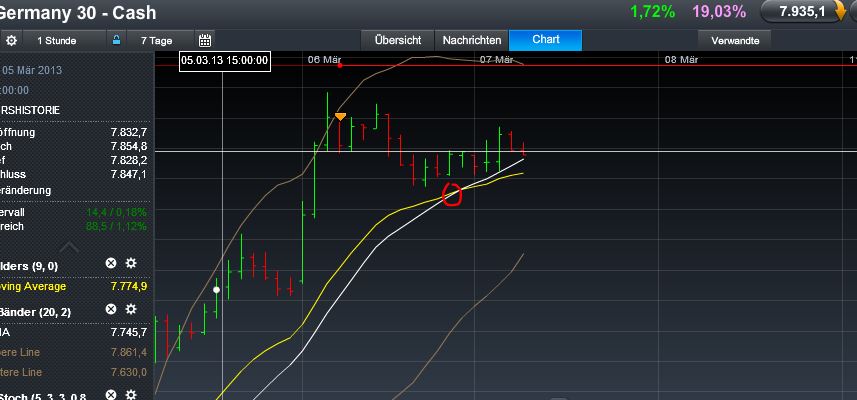Click the low value 7.828,2
Image resolution: width=857 pixels, height=400 pixels.
tap(128, 160)
